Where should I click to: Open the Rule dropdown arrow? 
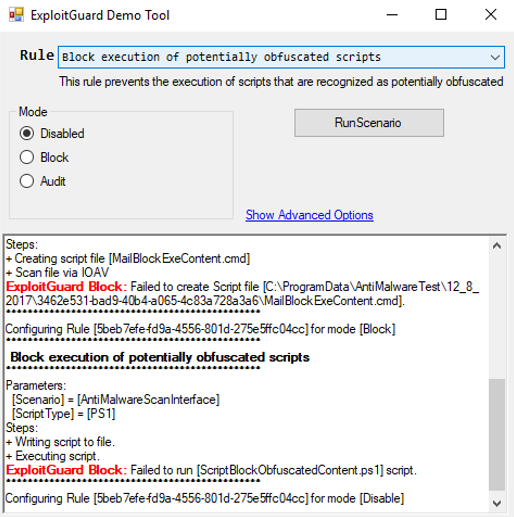495,57
